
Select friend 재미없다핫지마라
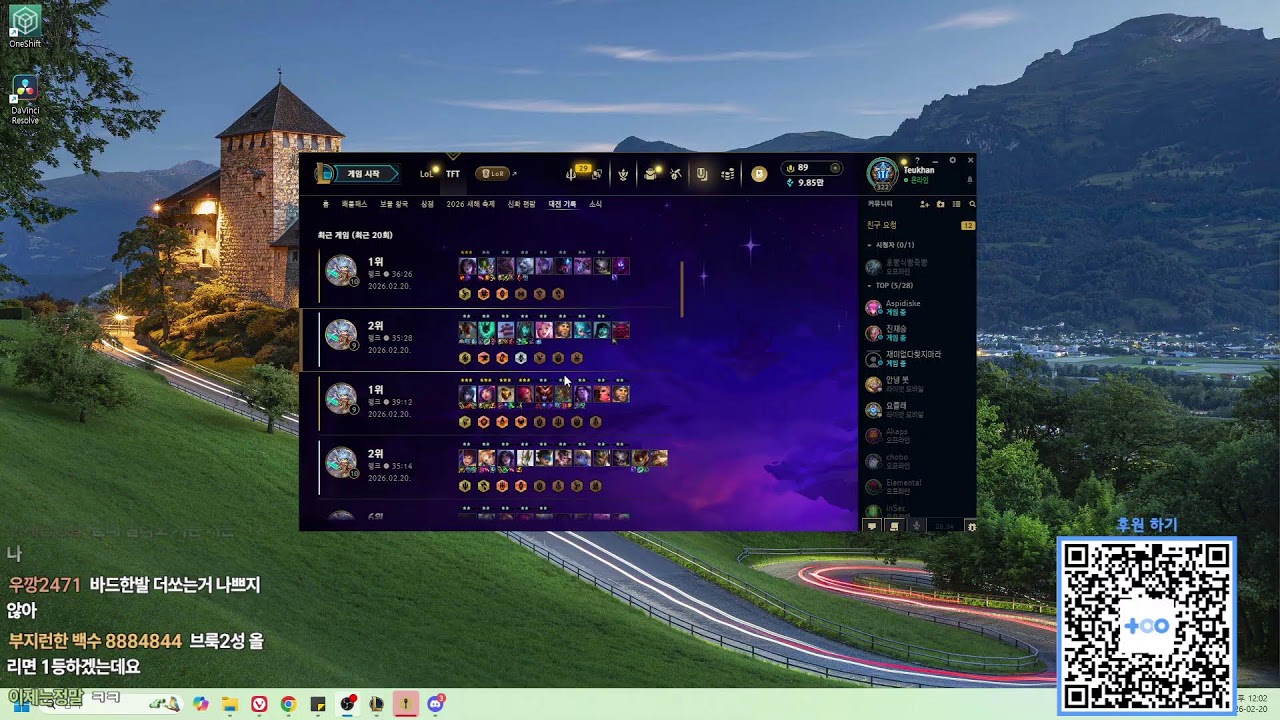click(x=918, y=359)
